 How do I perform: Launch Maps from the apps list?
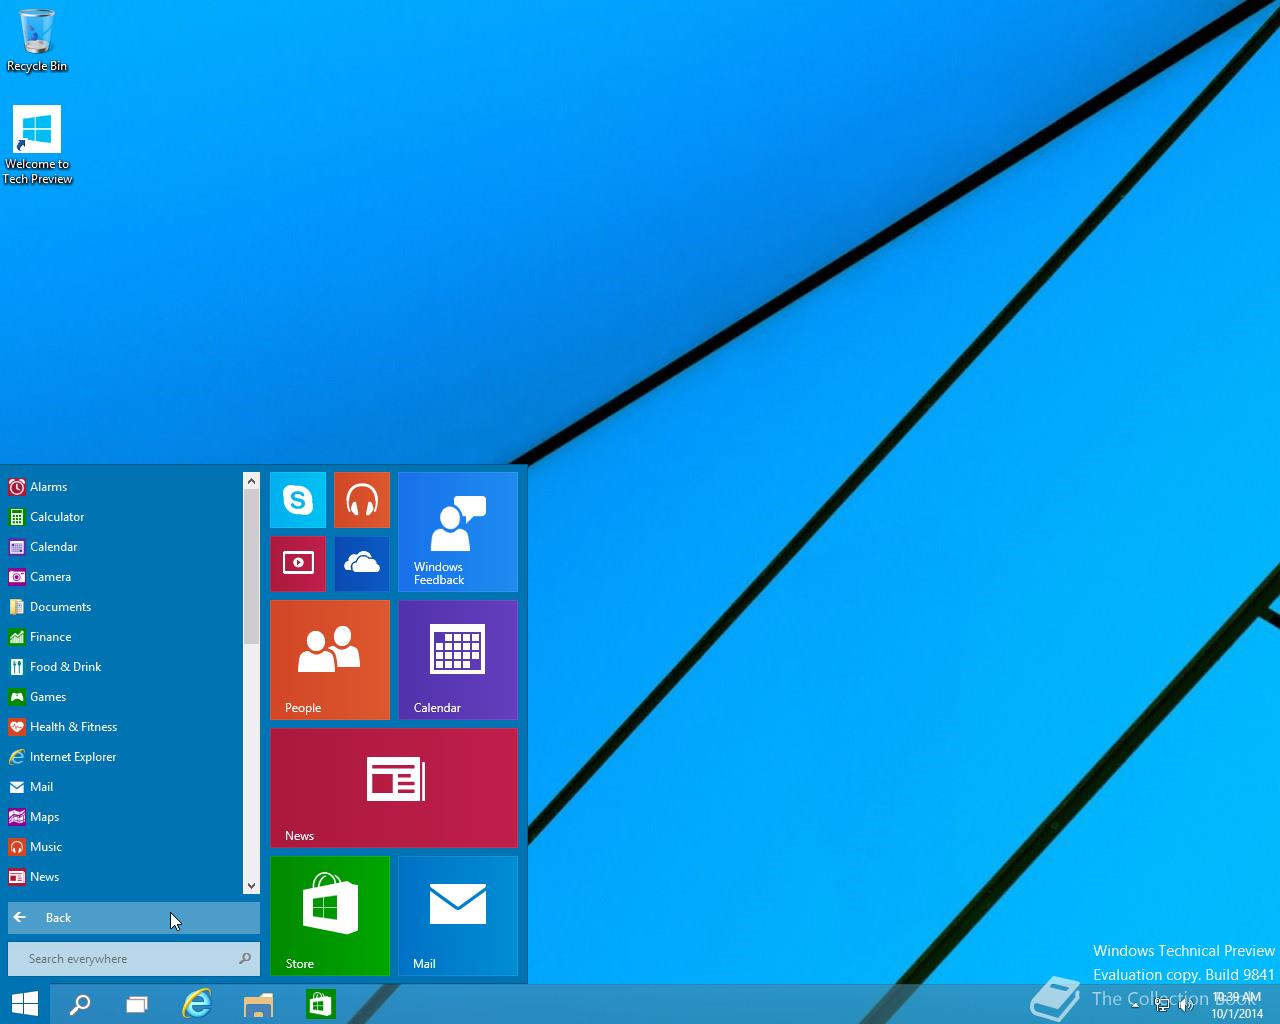tap(123, 817)
